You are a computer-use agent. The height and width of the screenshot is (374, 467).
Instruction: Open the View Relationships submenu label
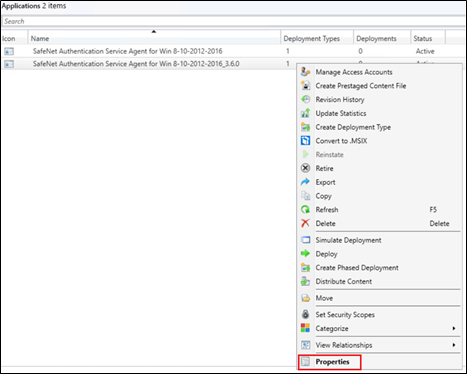[344, 345]
